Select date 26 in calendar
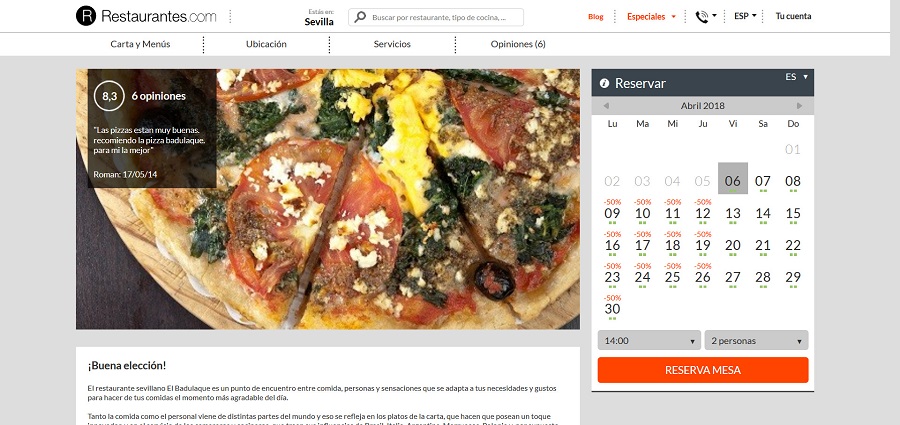Screen dimensions: 900x425 click(x=703, y=277)
